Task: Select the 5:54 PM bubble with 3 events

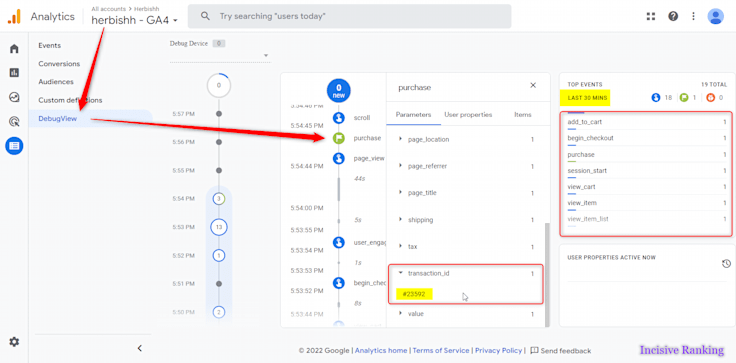Action: click(218, 199)
